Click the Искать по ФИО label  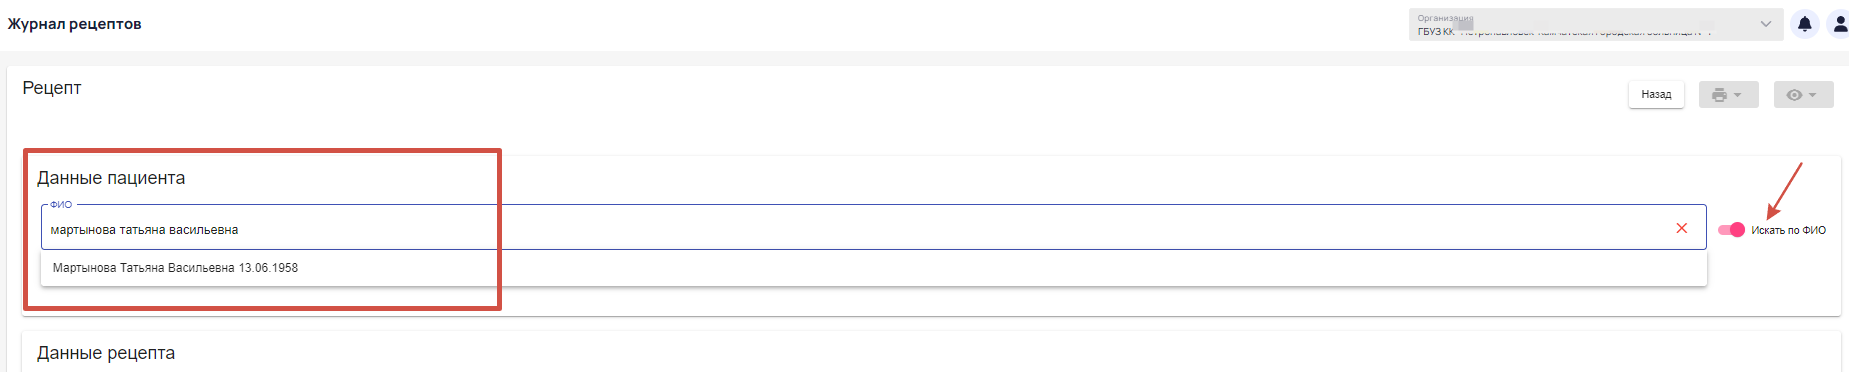pyautogui.click(x=1788, y=231)
